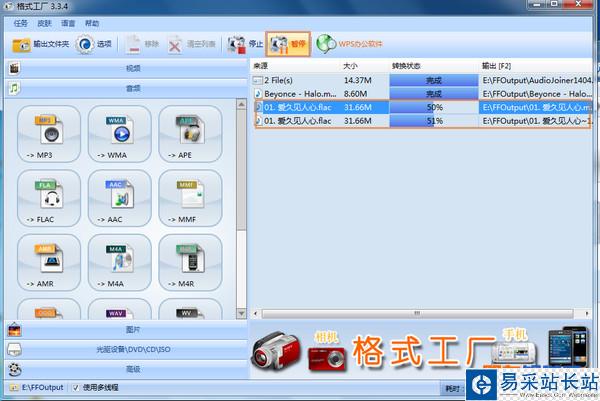
Task: Click the task list horizontal scrollbar thumb
Action: [x=417, y=313]
